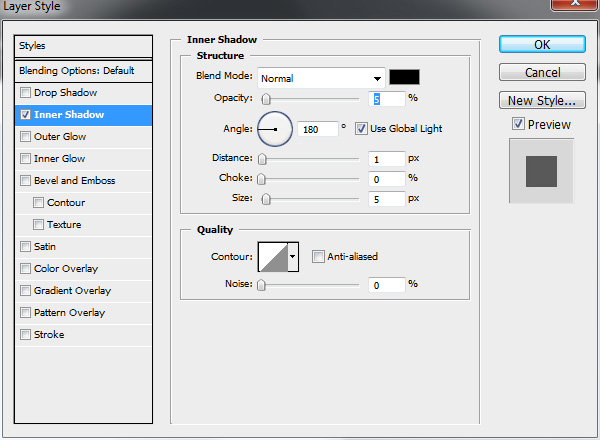Click the Cancel button

[x=542, y=72]
